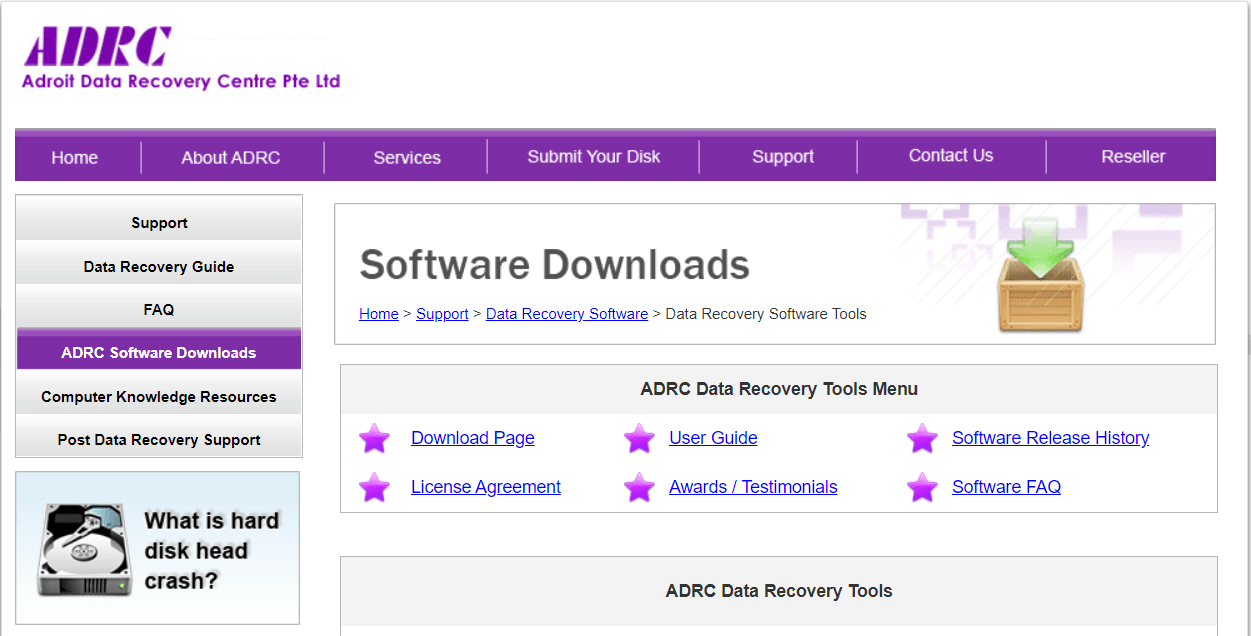Open the User Guide link
Image resolution: width=1251 pixels, height=636 pixels.
(x=713, y=438)
